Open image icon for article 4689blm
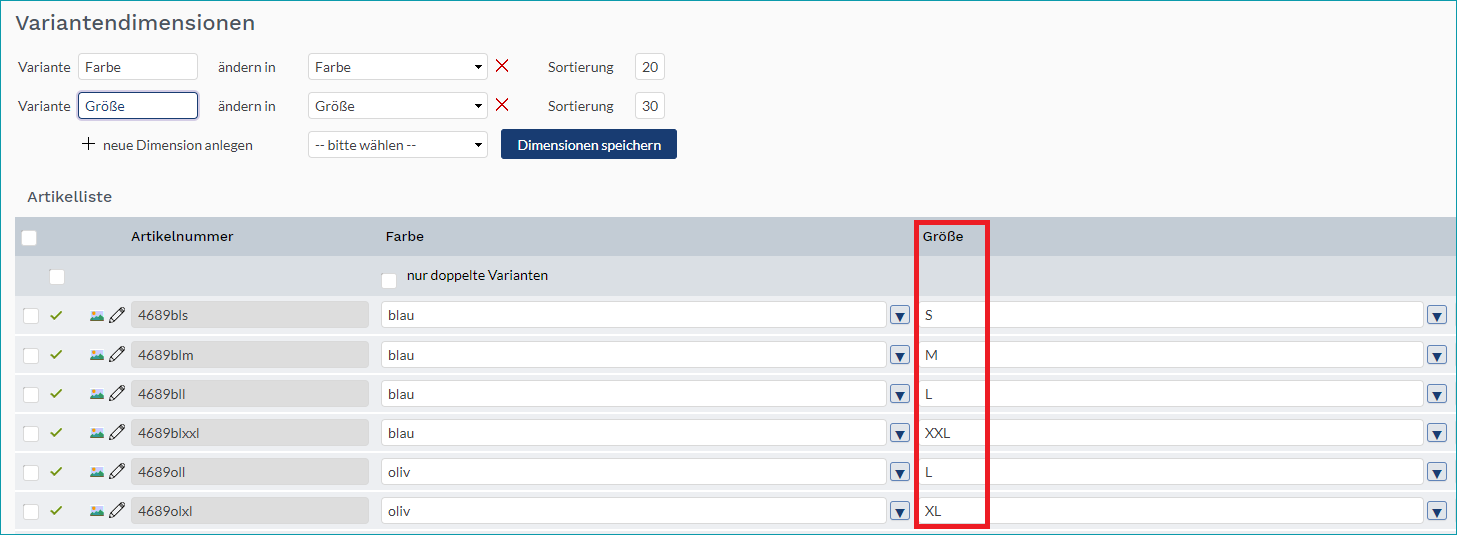 [97, 354]
